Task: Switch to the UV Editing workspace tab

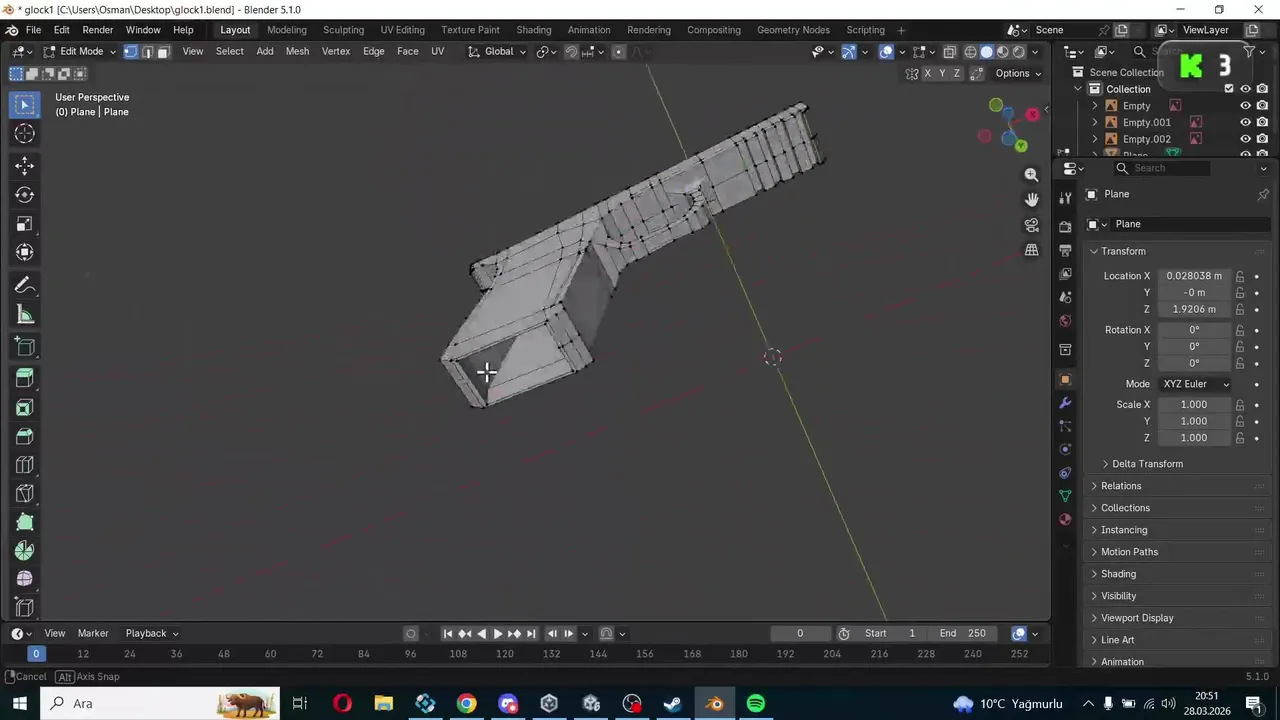Action: coord(402,30)
